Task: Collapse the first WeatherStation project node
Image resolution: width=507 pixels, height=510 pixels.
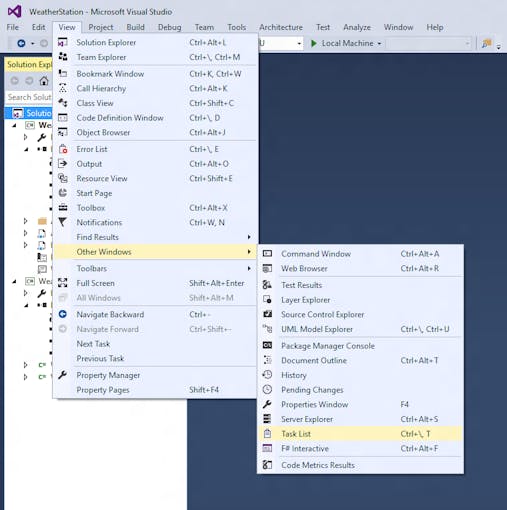Action: (x=14, y=125)
